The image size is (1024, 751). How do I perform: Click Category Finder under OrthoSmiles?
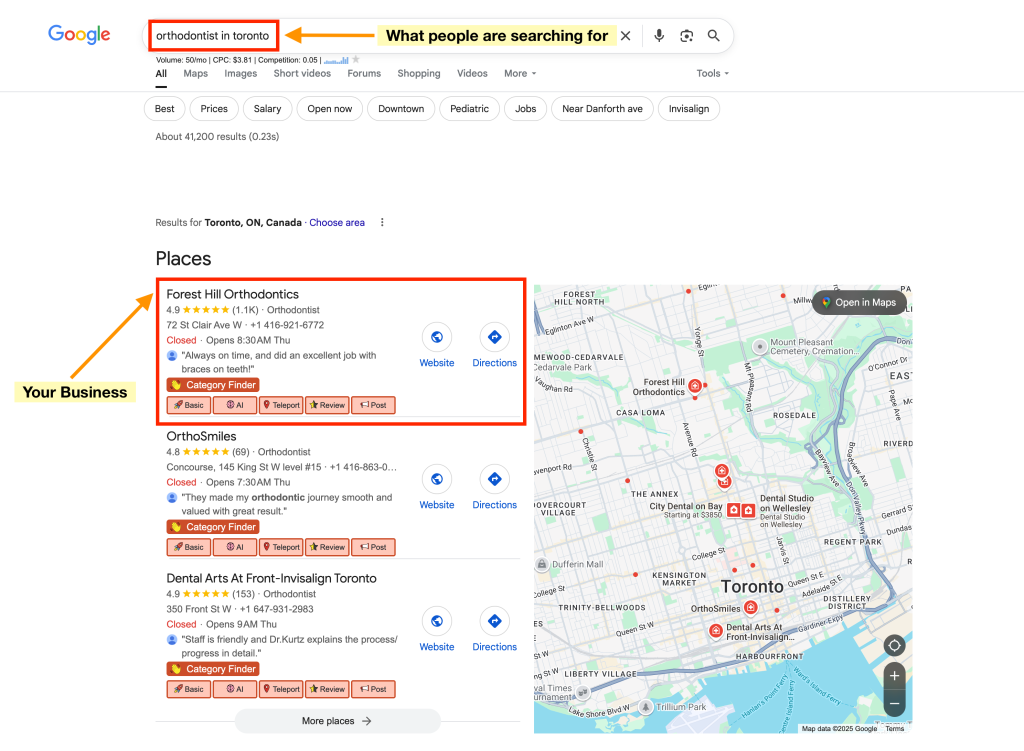213,527
